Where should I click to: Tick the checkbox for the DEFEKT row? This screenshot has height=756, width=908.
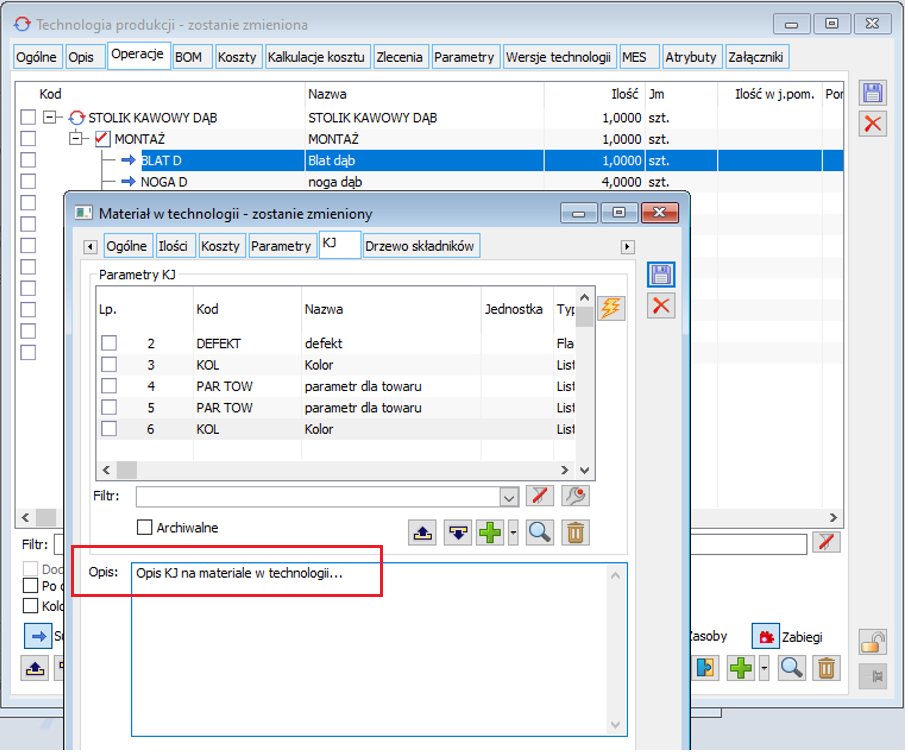[109, 343]
